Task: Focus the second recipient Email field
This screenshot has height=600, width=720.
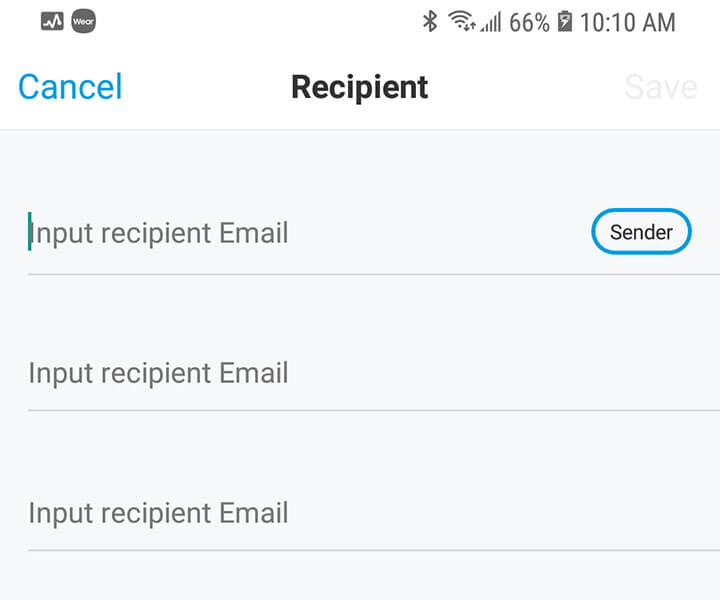Action: click(300, 373)
